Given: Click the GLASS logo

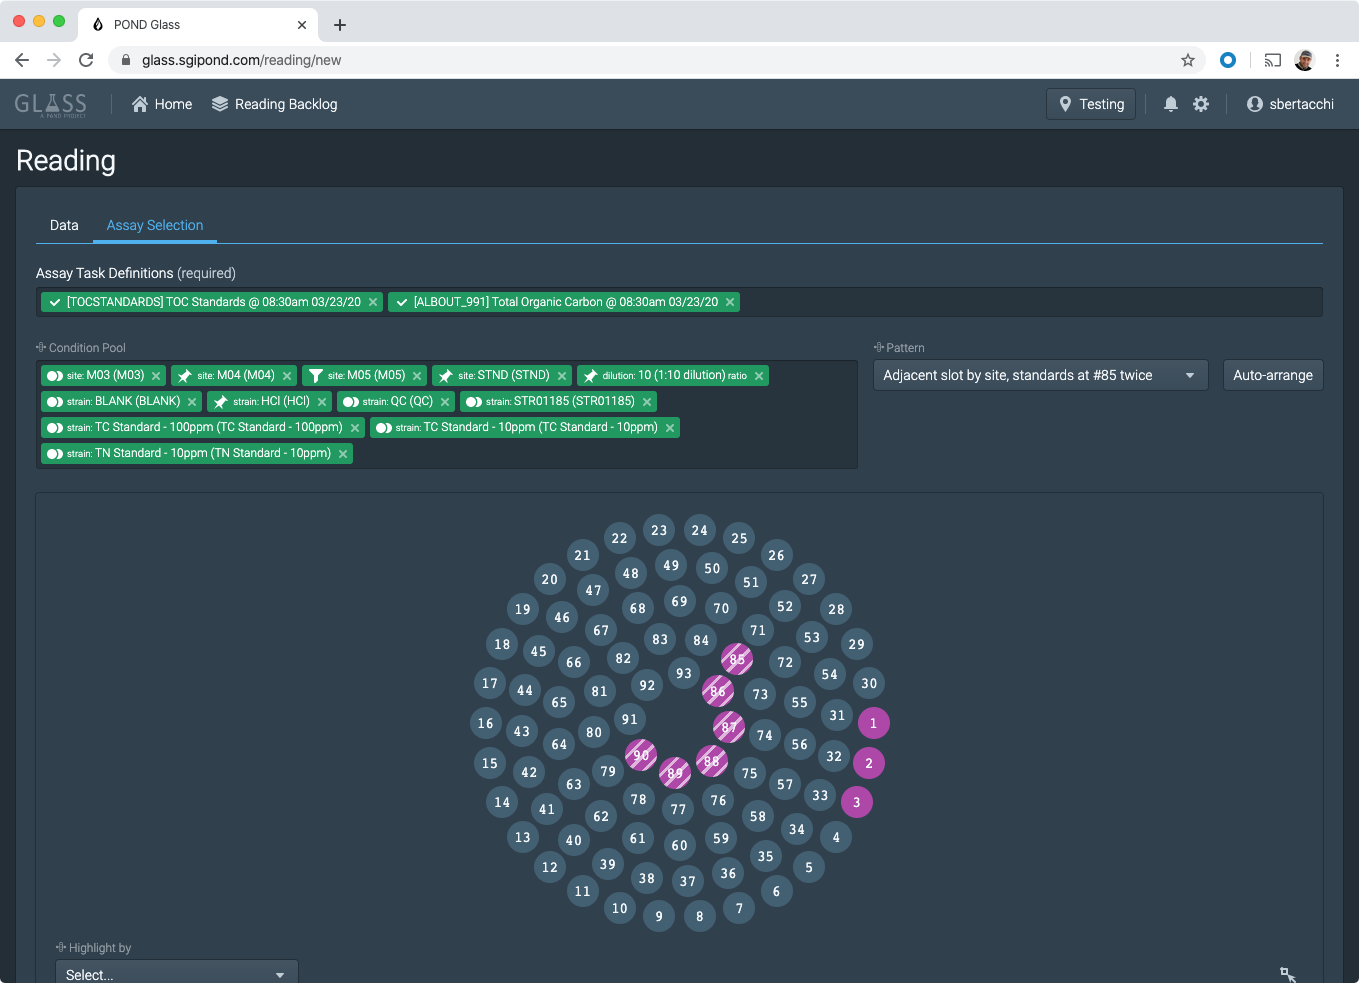Looking at the screenshot, I should click(x=50, y=103).
